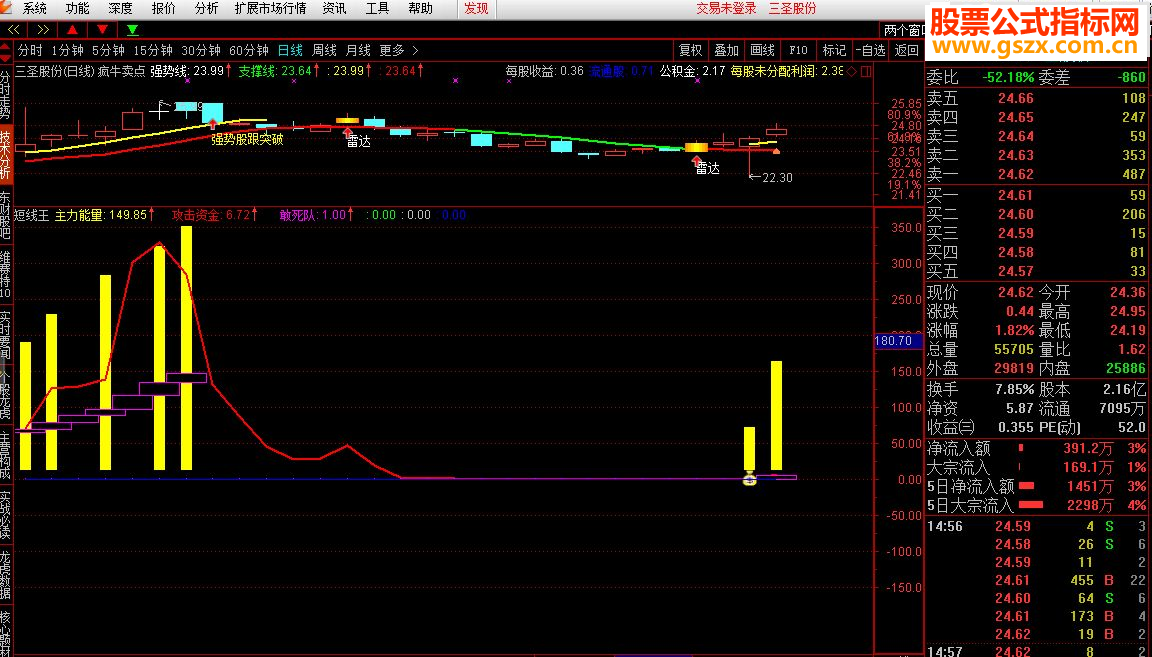1152x657 pixels.
Task: Click the 发现 tab button
Action: pos(476,9)
